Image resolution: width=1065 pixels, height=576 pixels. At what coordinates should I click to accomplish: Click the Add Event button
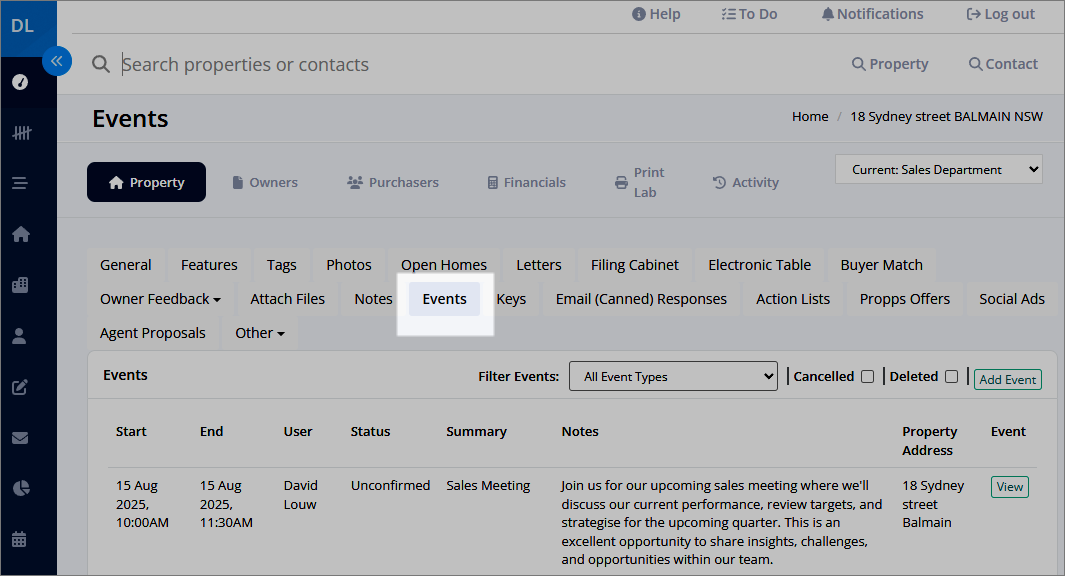point(1008,380)
